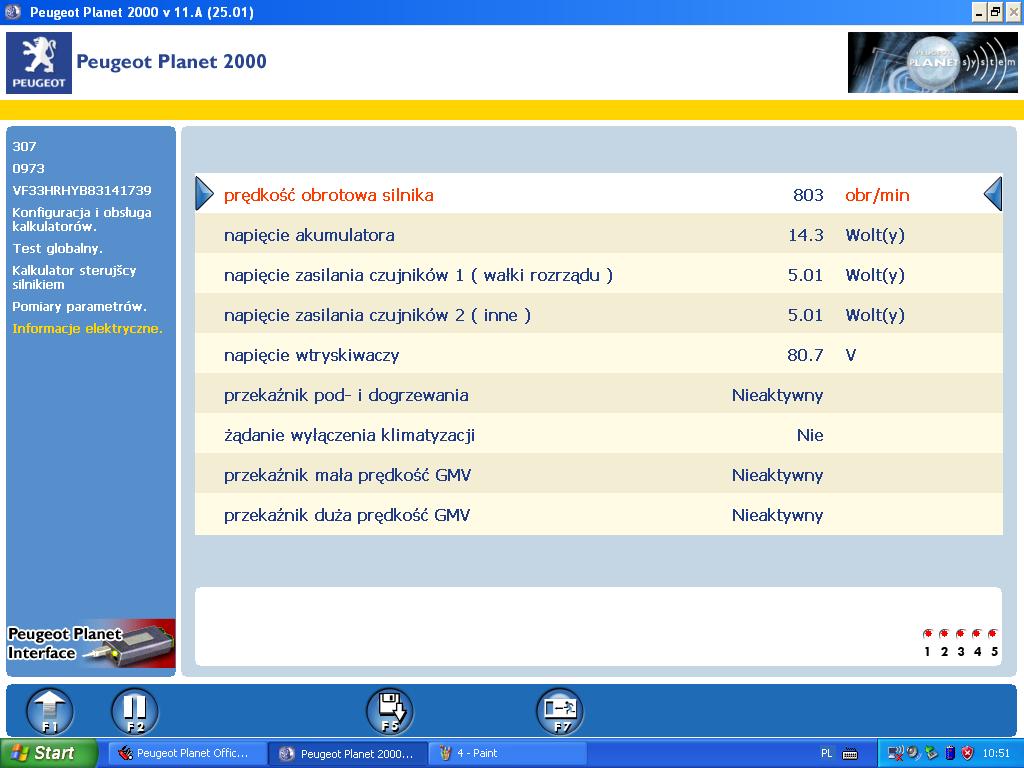
Task: Pause measurements with the F2 icon
Action: (x=135, y=711)
